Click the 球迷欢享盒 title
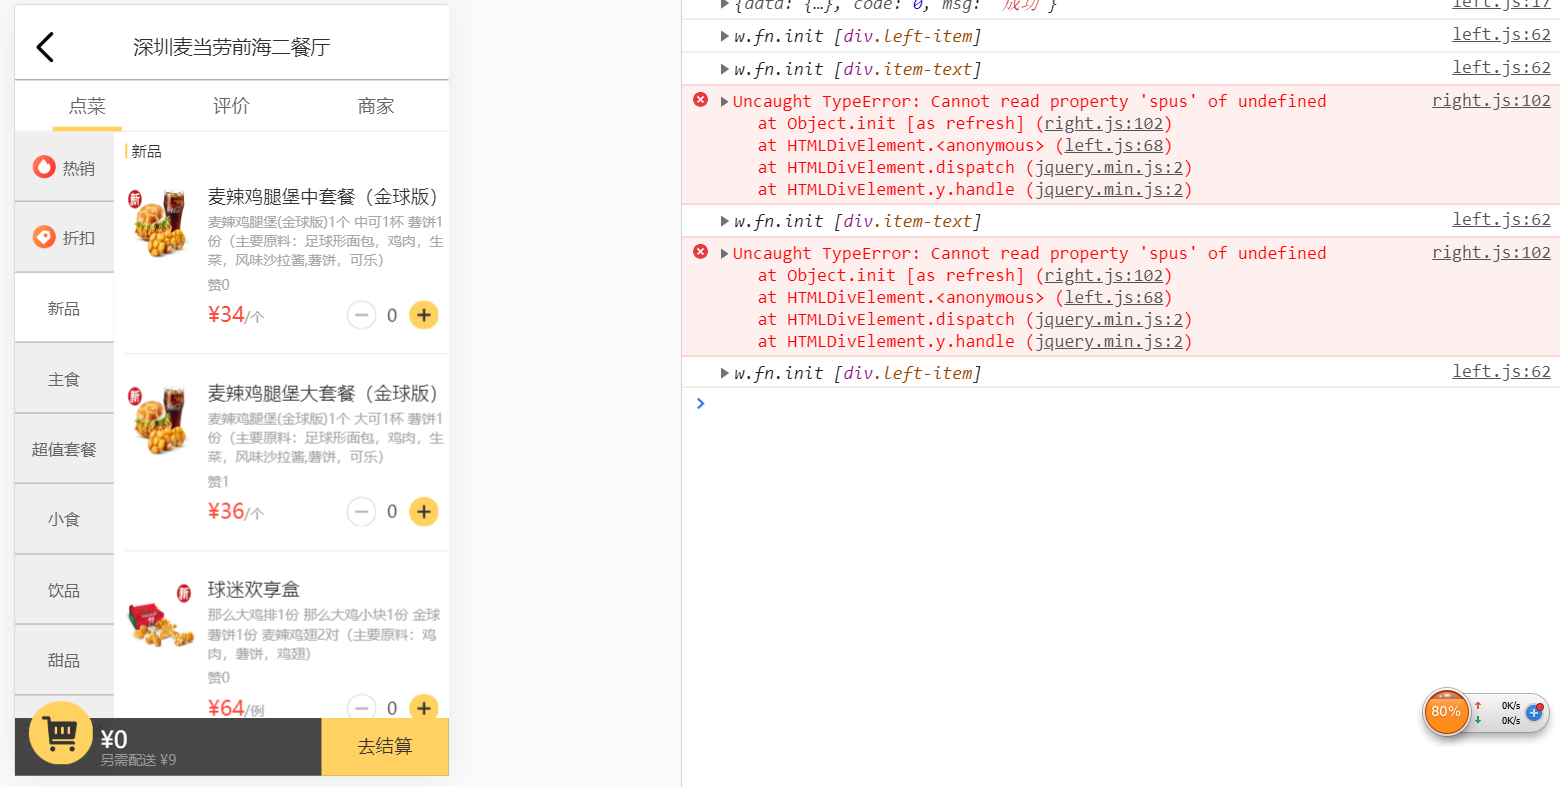This screenshot has width=1560, height=787. click(254, 590)
